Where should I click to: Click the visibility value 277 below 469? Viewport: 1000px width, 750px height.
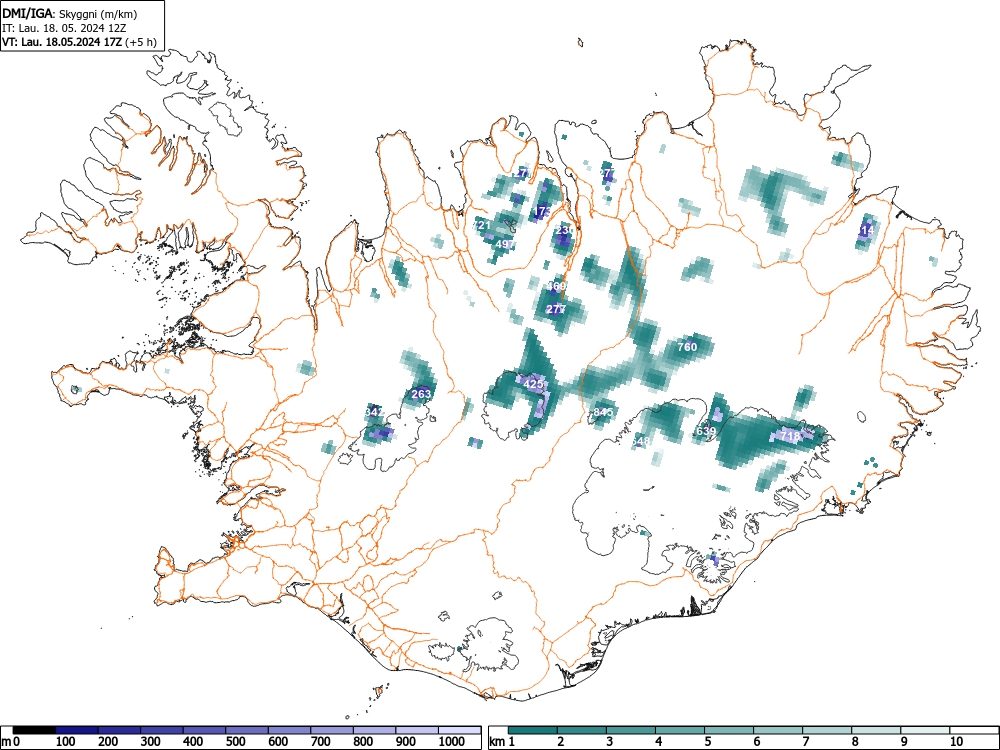(x=556, y=309)
